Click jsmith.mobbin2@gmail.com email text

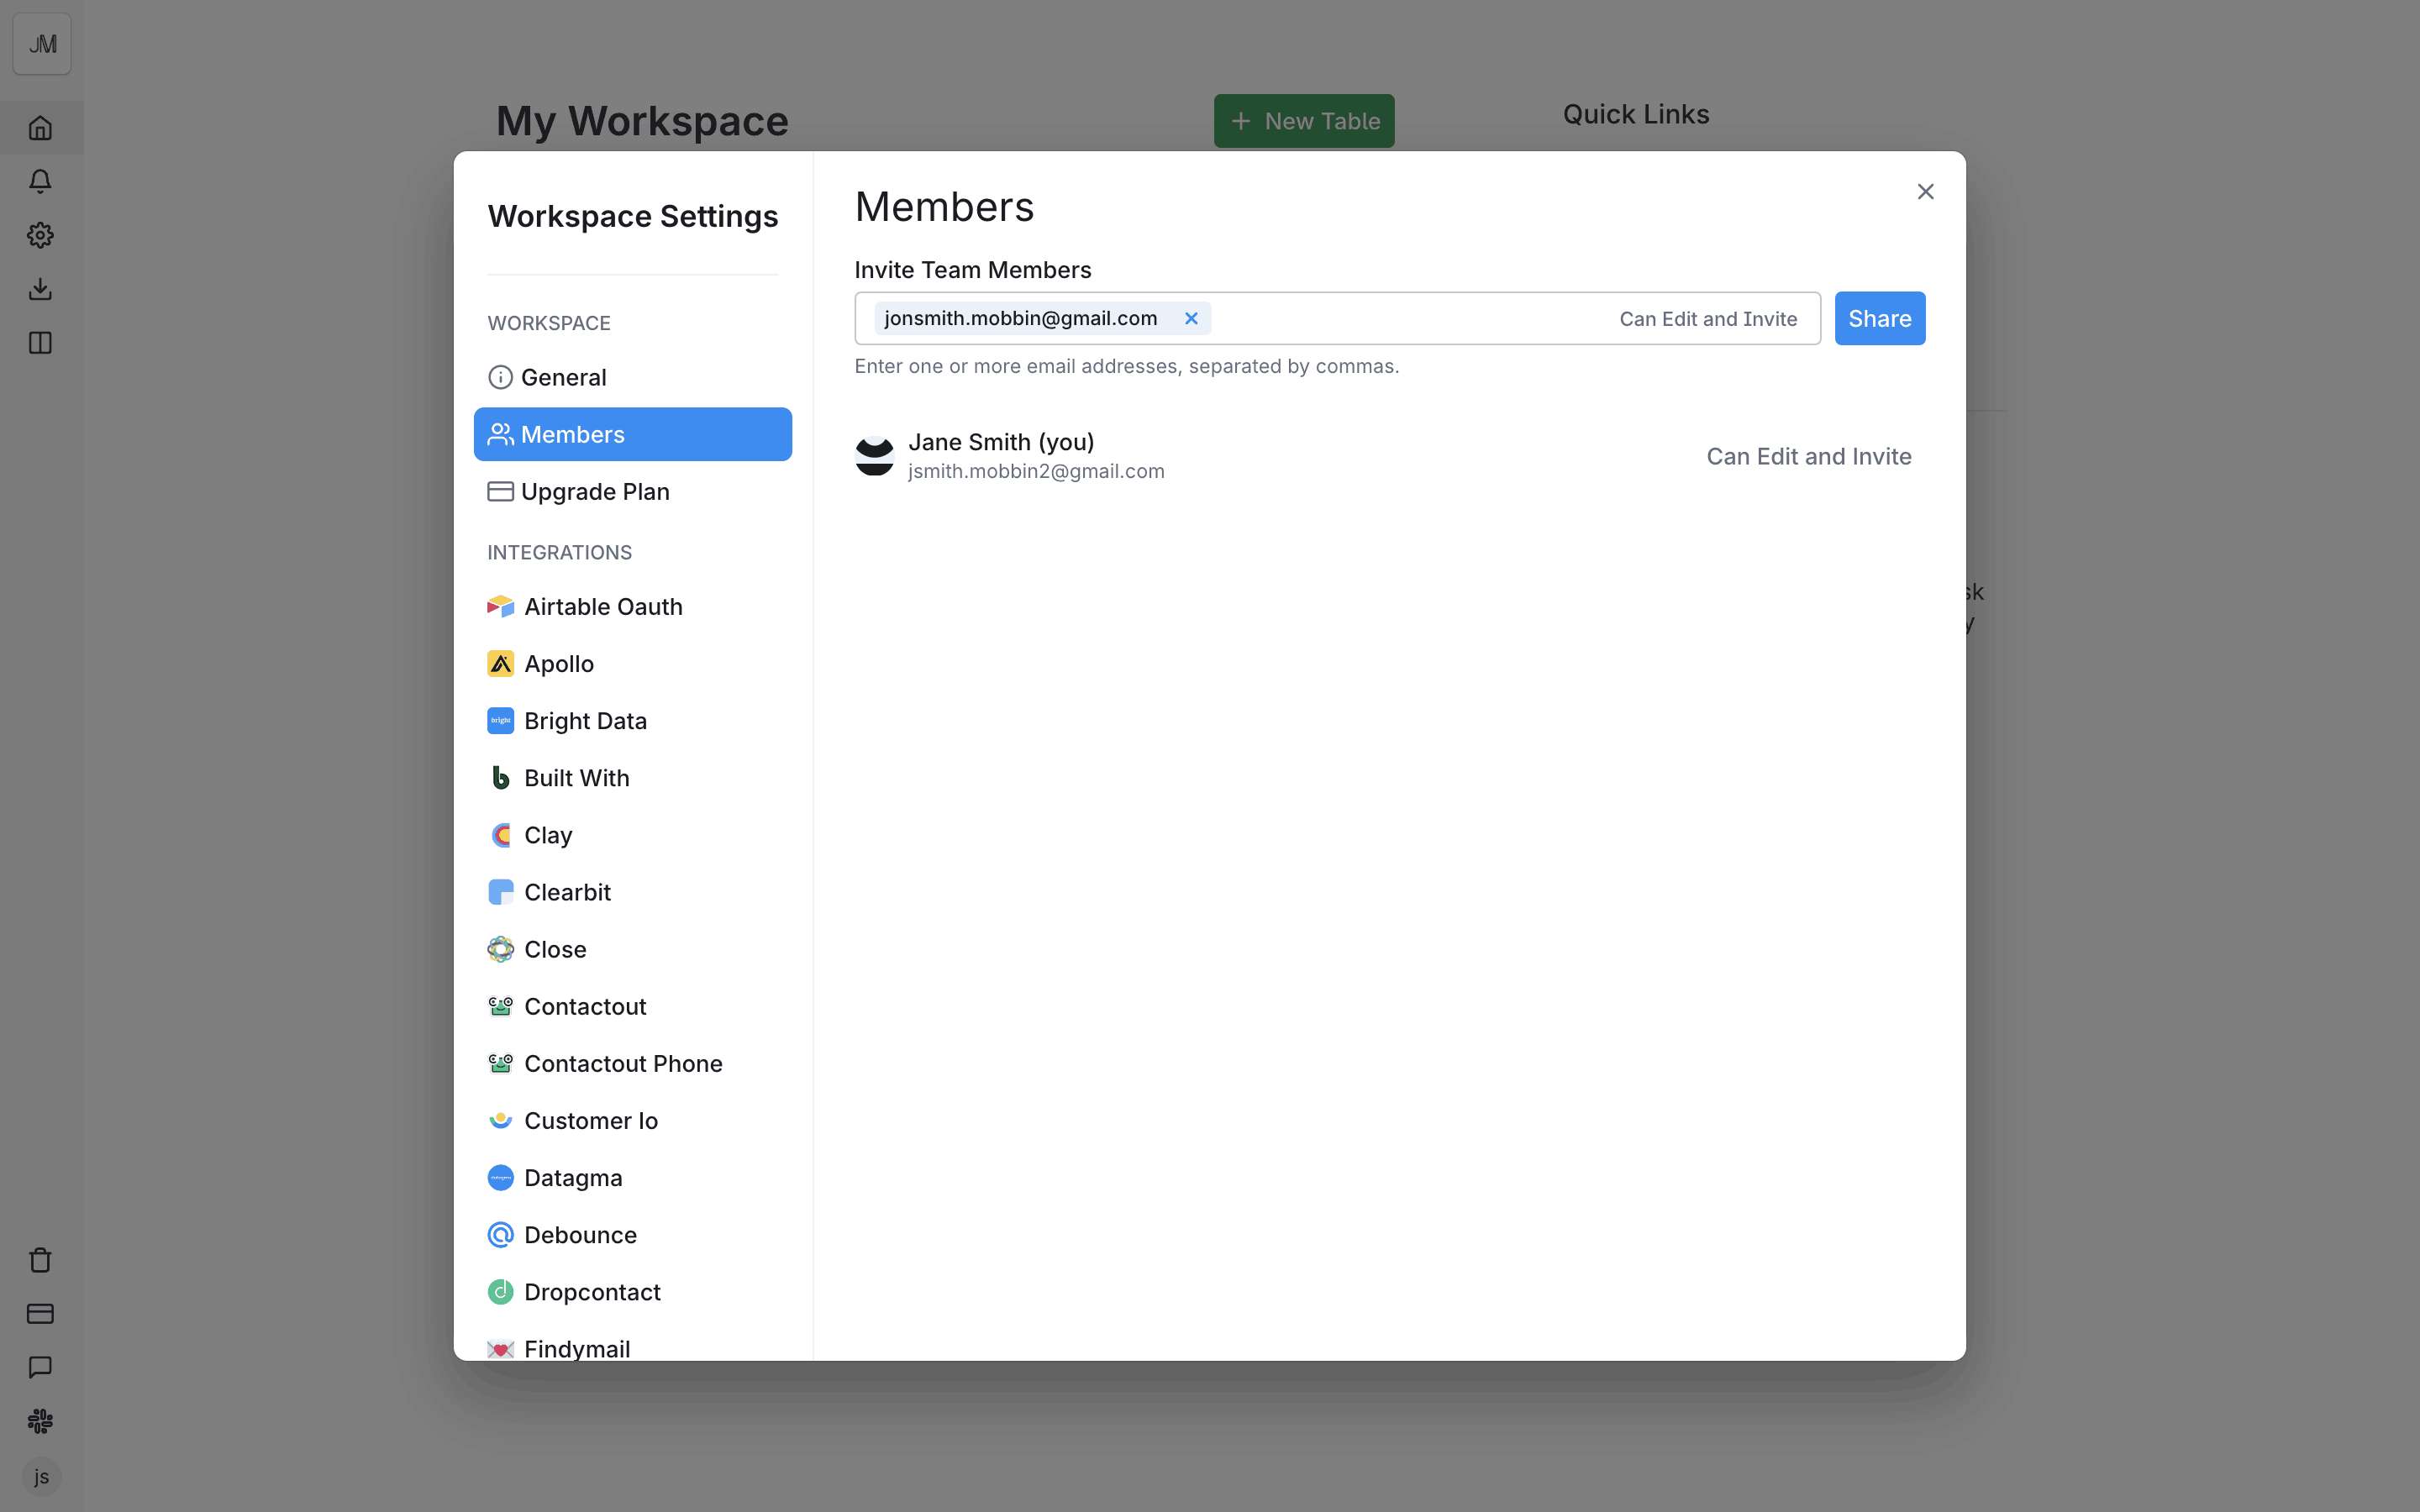point(1036,471)
